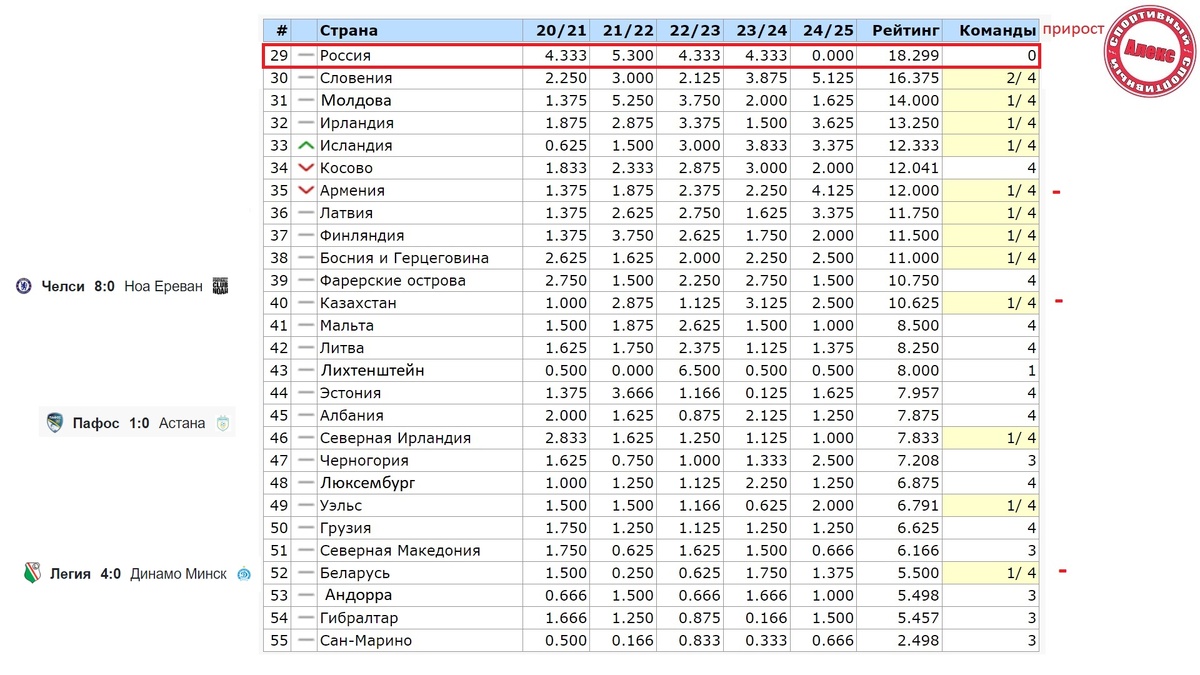Image resolution: width=1200 pixels, height=675 pixels.
Task: Click the Команды column header
Action: pos(991,31)
